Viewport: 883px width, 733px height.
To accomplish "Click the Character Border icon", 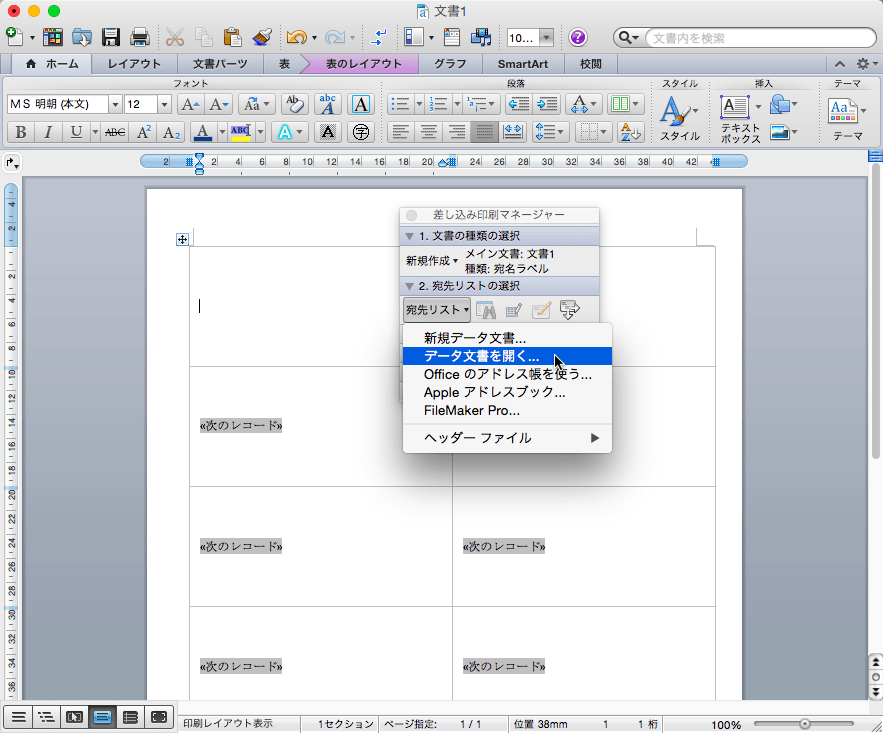I will [360, 104].
